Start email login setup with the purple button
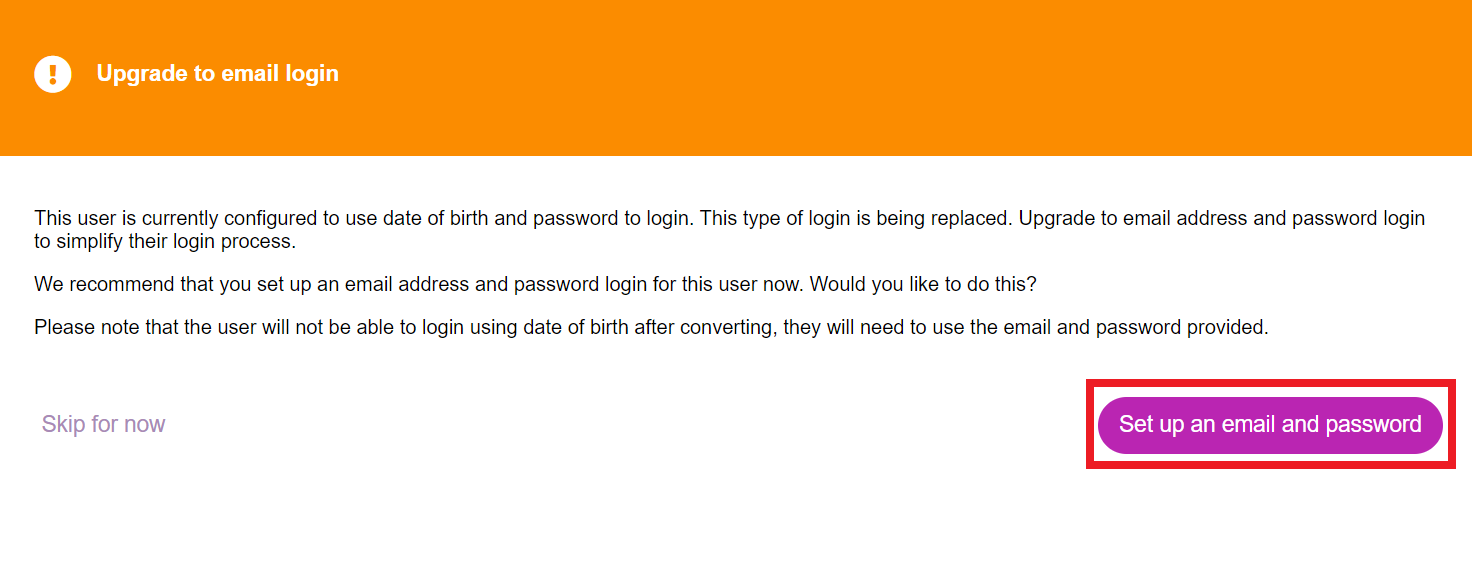1472x564 pixels. [1270, 425]
